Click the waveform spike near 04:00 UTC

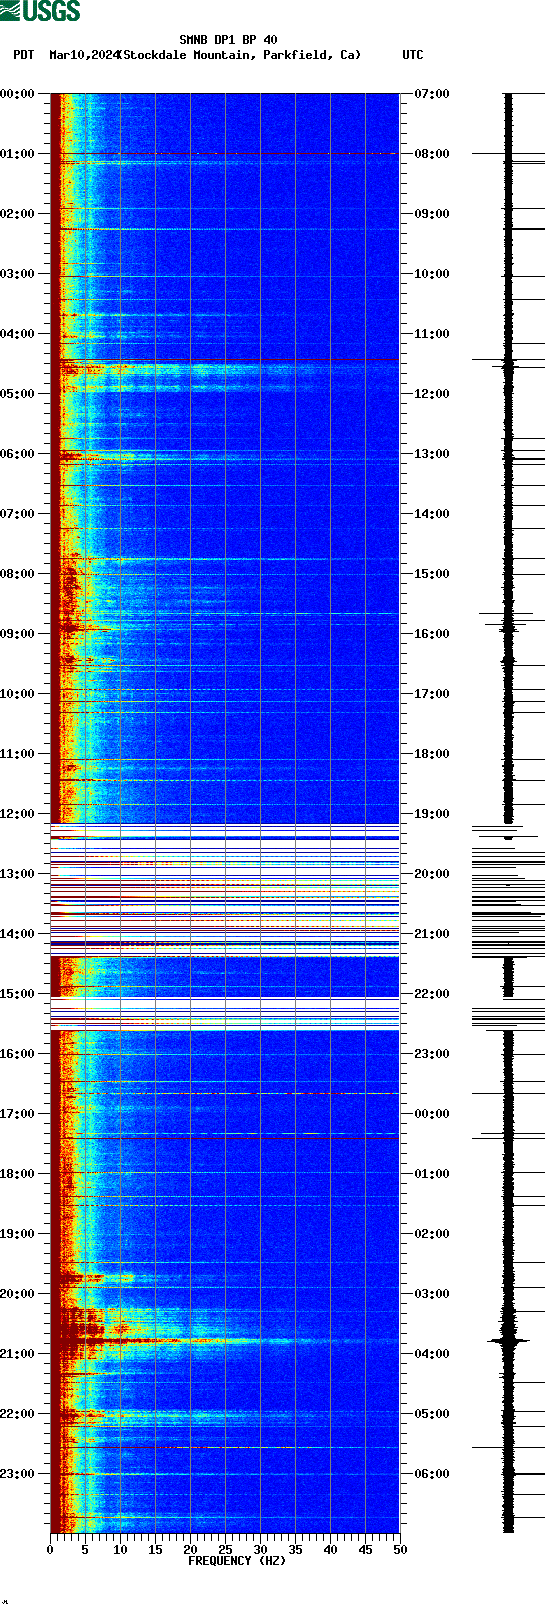coord(509,1340)
